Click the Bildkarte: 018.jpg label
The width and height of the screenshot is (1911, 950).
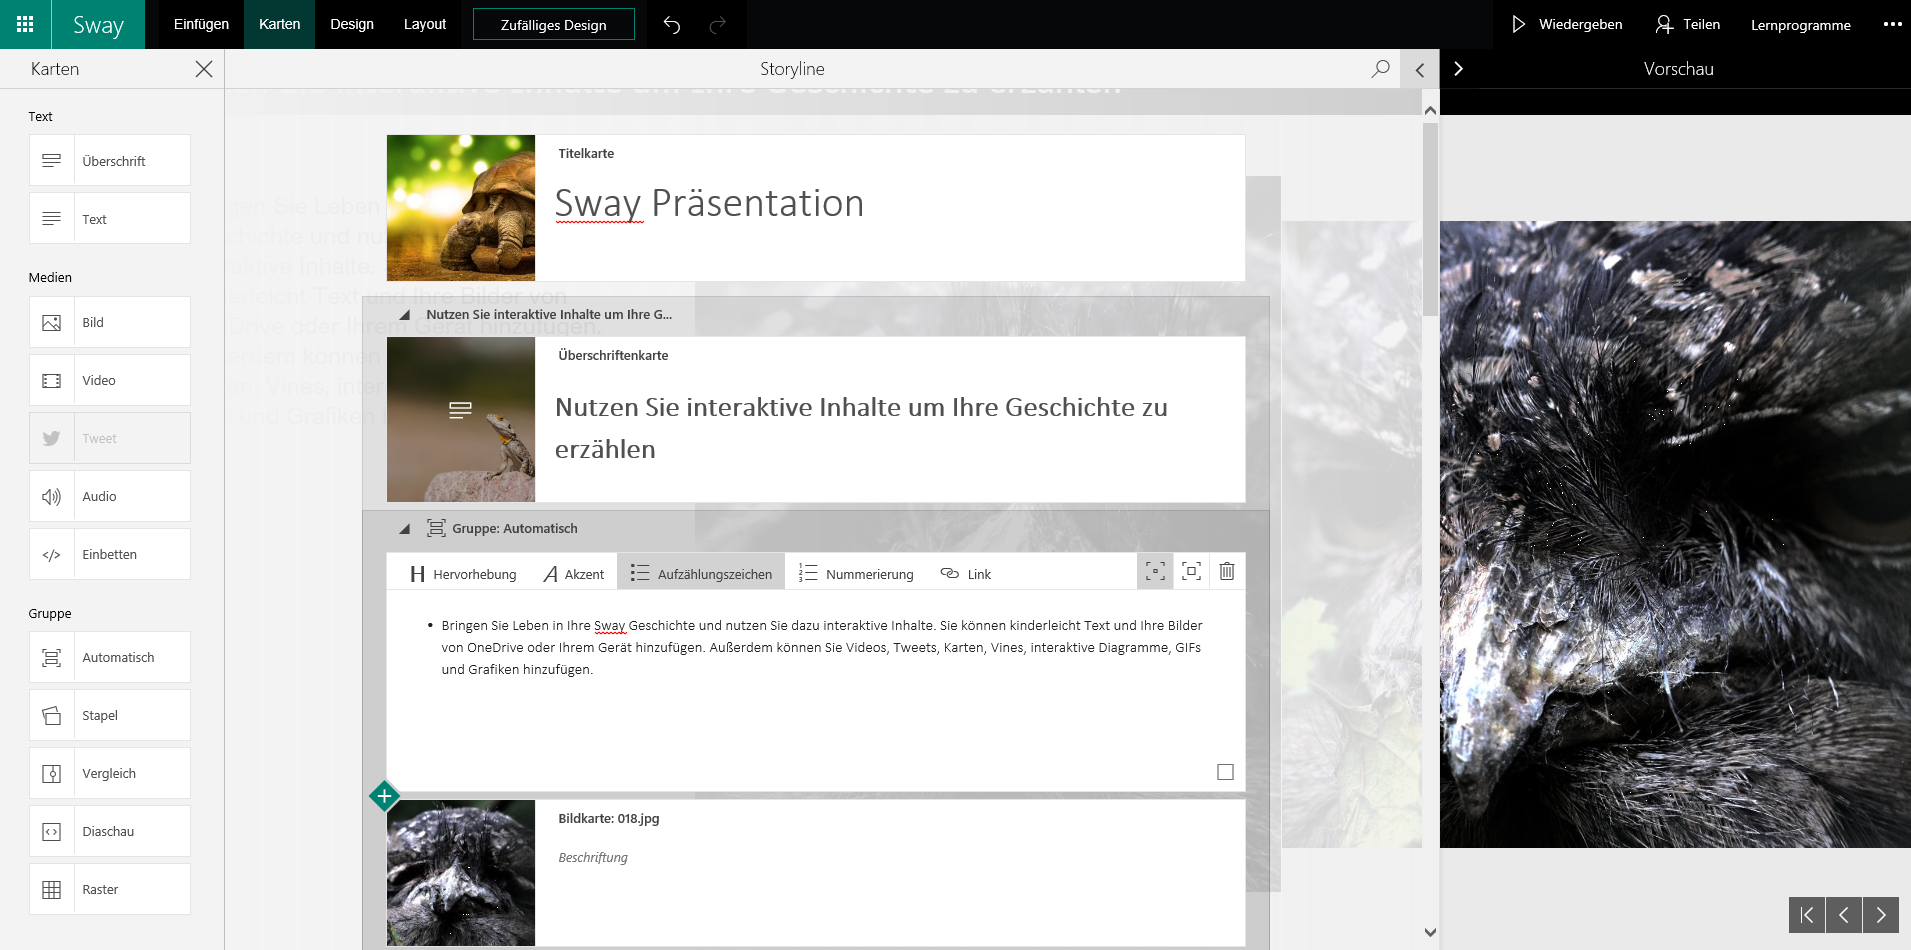point(608,818)
